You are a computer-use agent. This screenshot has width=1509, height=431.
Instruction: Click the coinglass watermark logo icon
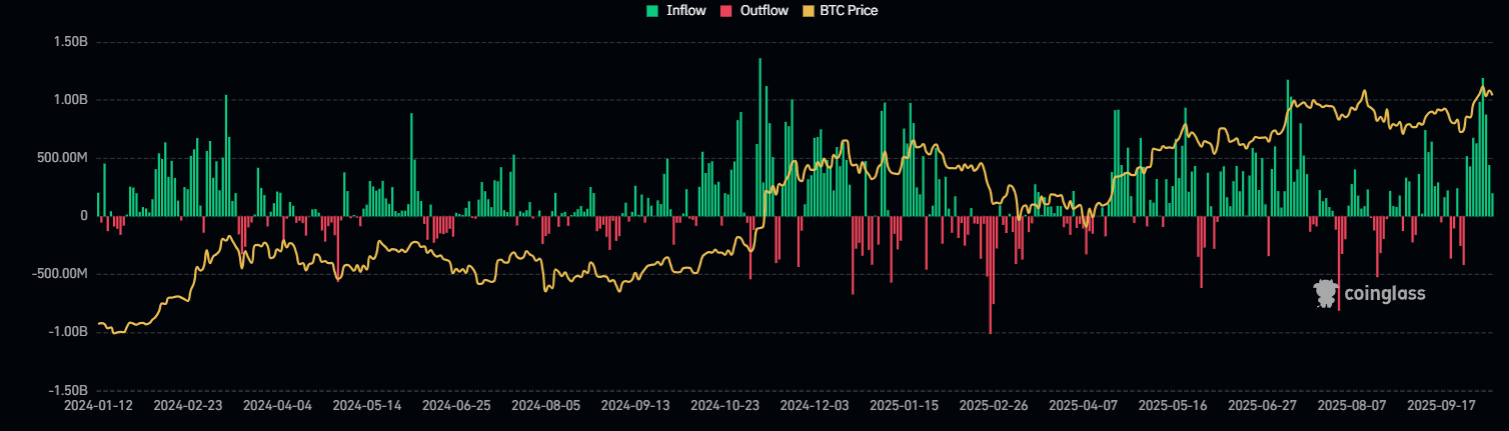[1326, 293]
